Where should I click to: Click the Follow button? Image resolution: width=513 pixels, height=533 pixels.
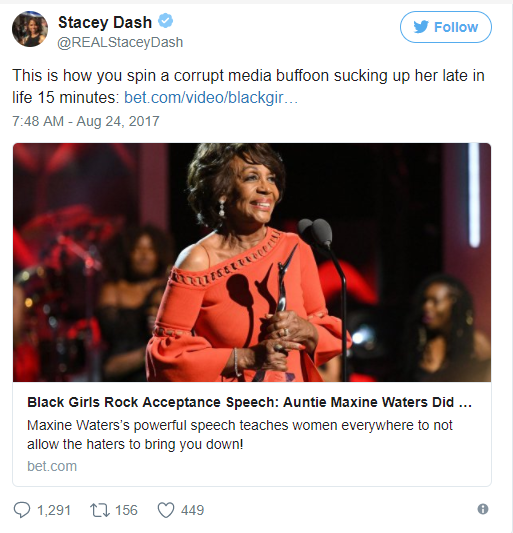pos(446,27)
